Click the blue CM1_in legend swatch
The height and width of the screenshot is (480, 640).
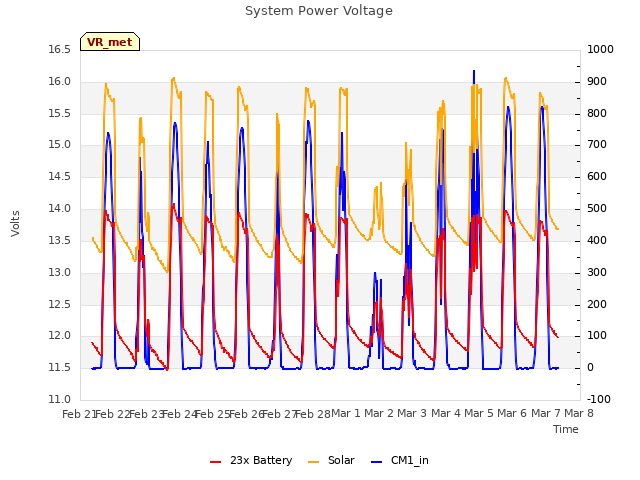pos(377,462)
